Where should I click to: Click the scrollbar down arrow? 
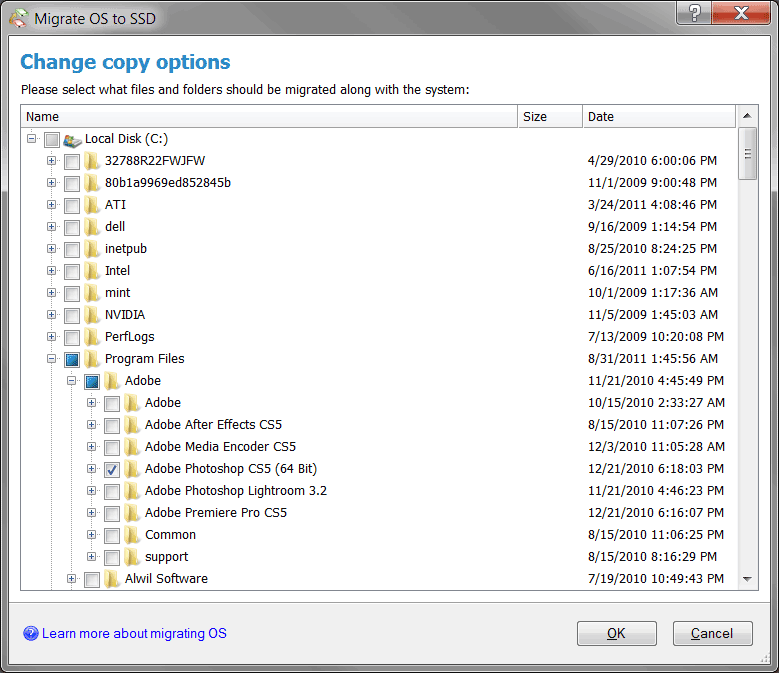tap(747, 579)
